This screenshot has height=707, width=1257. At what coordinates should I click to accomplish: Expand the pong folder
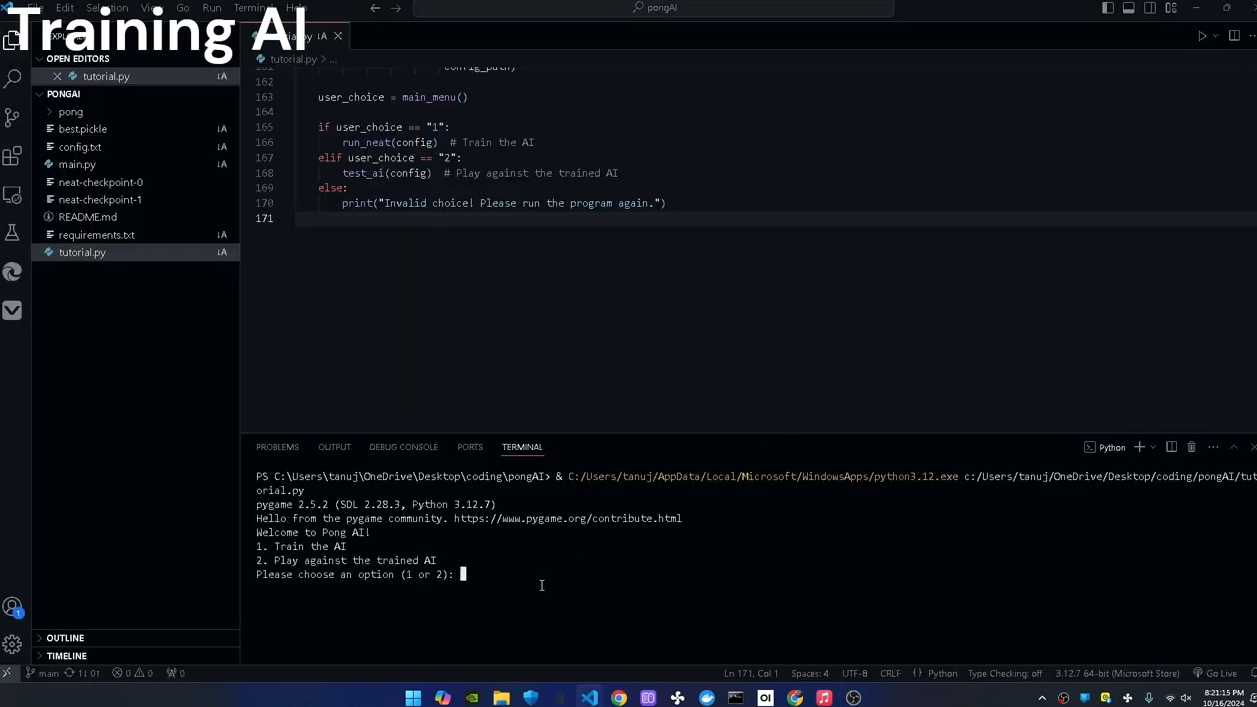(x=70, y=112)
